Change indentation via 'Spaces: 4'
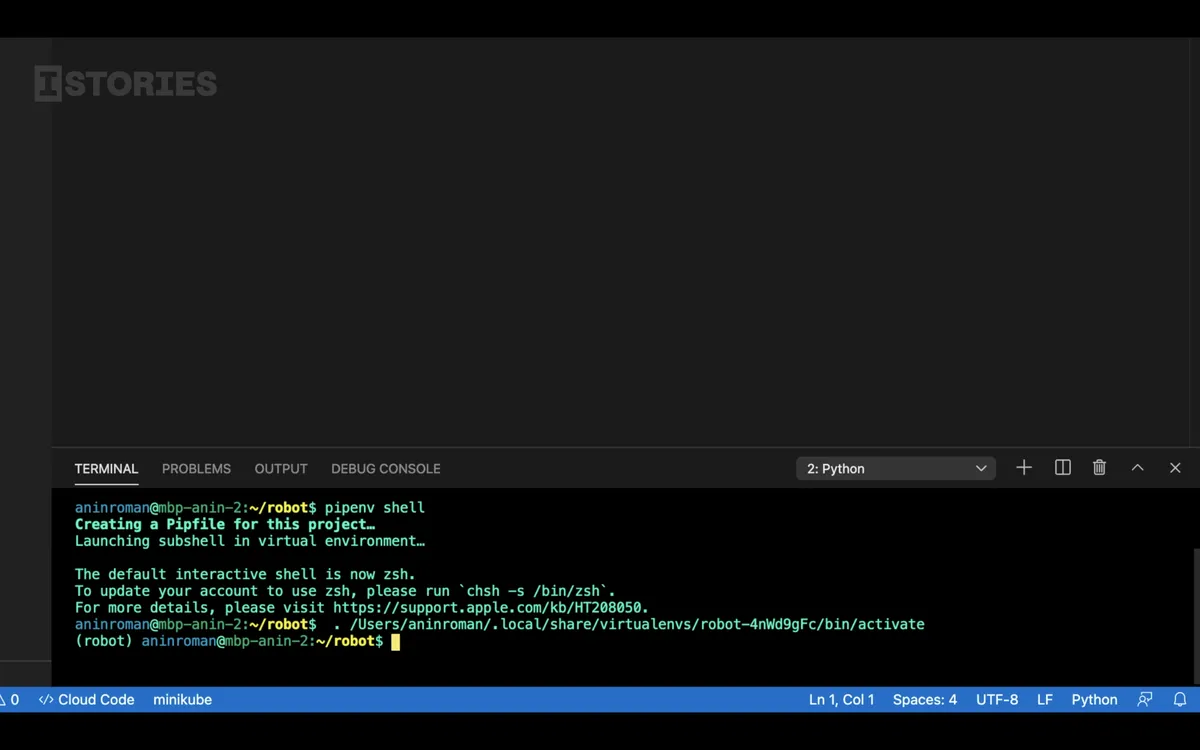The width and height of the screenshot is (1200, 750). click(x=924, y=700)
